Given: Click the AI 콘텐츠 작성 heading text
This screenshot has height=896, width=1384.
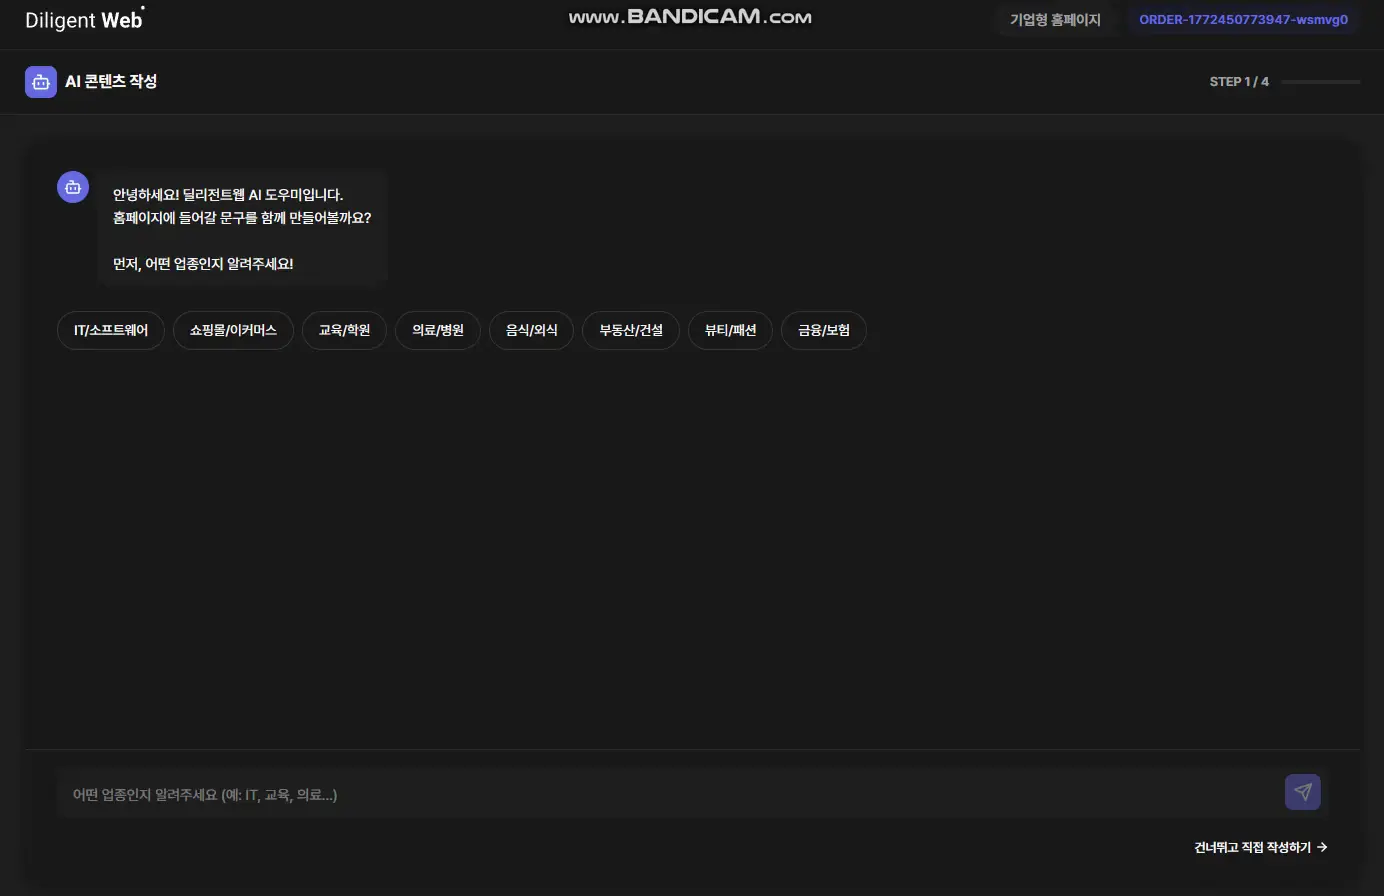Looking at the screenshot, I should click(111, 82).
